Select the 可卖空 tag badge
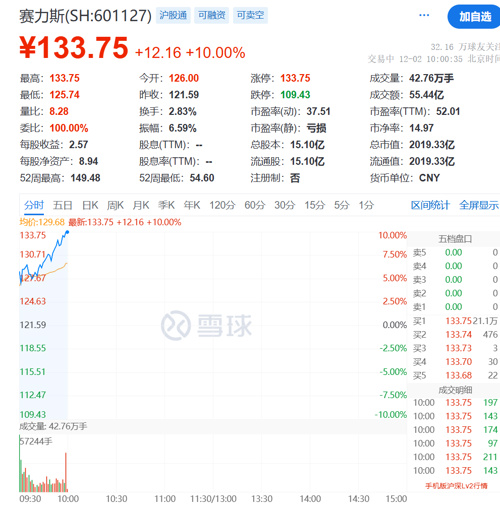The width and height of the screenshot is (500, 510). [x=250, y=15]
